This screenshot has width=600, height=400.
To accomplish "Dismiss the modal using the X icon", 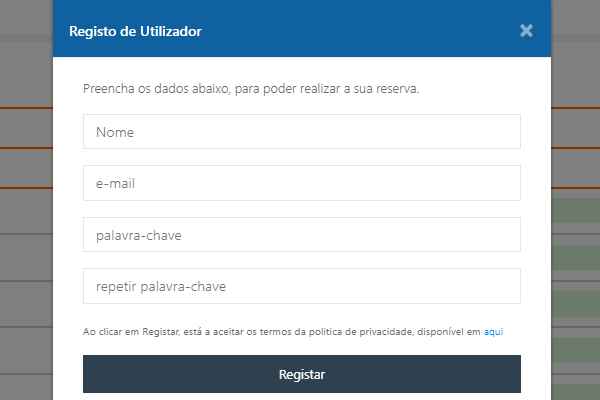I will (526, 31).
